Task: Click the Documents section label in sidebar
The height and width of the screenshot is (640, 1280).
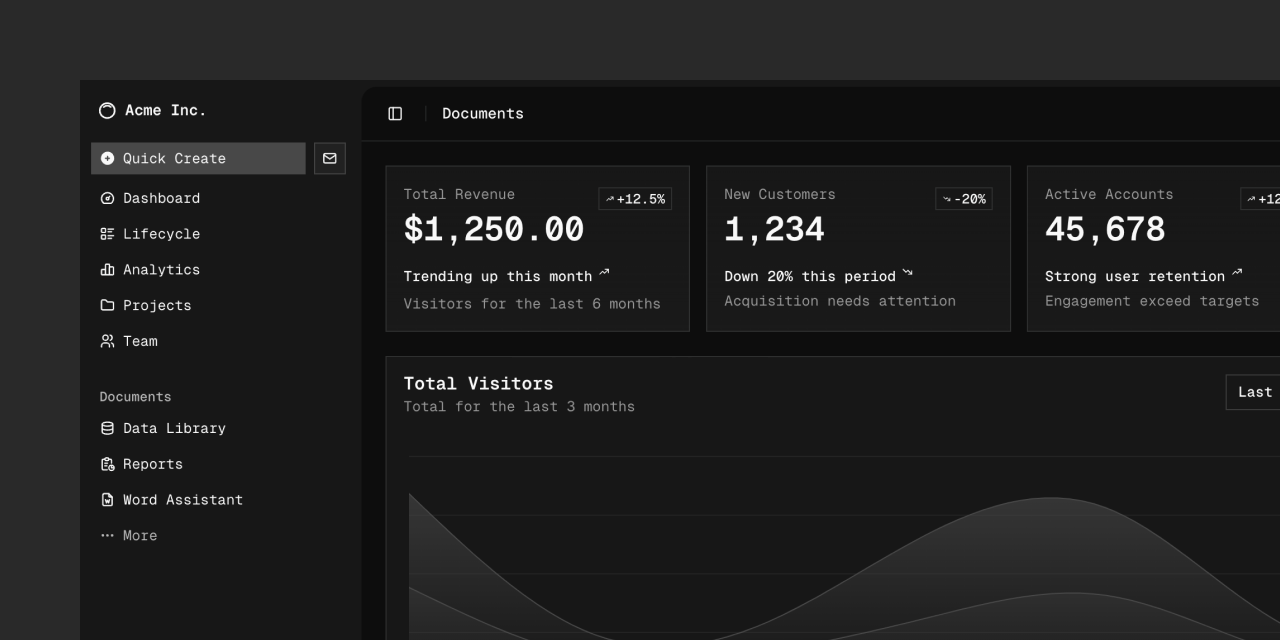Action: click(x=135, y=397)
